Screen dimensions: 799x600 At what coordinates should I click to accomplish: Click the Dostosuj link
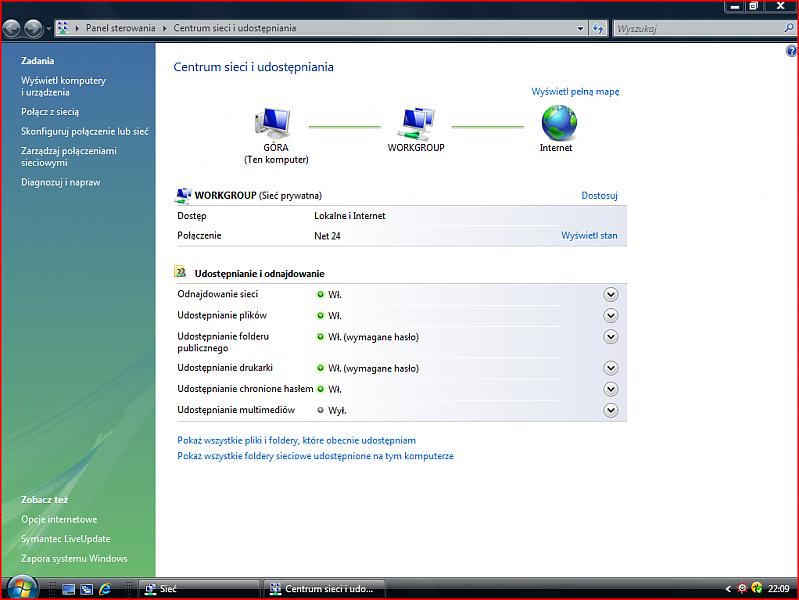(599, 195)
